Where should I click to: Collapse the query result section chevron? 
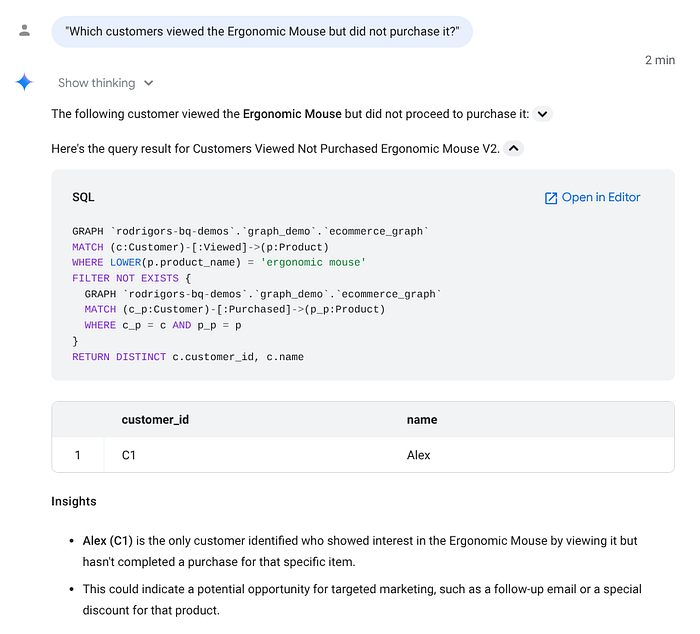coord(514,148)
